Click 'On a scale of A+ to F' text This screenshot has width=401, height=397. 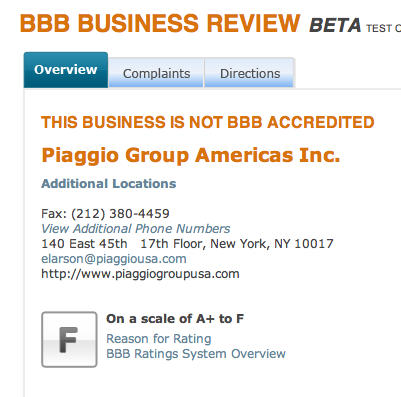click(x=175, y=319)
